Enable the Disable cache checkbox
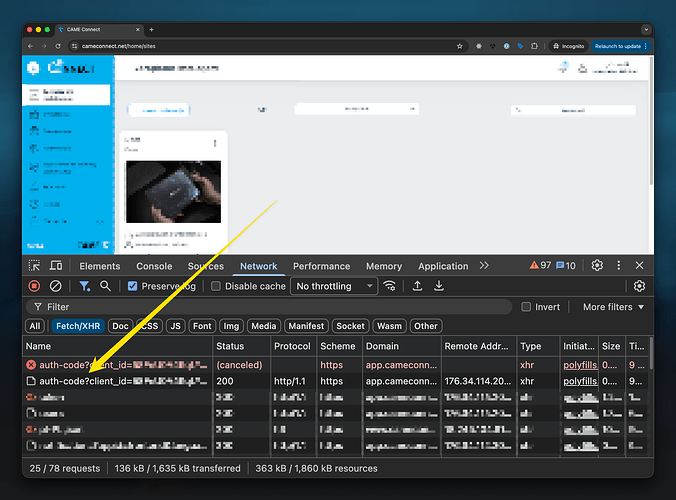The width and height of the screenshot is (676, 500). [x=216, y=286]
